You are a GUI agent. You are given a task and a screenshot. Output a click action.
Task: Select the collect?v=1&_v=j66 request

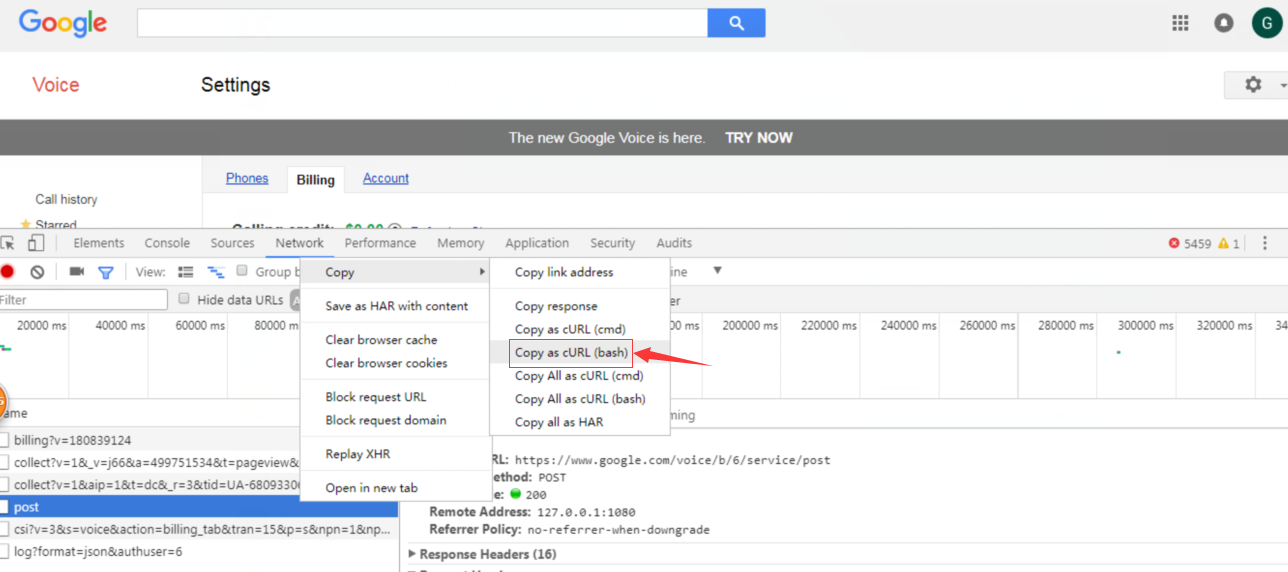point(150,463)
